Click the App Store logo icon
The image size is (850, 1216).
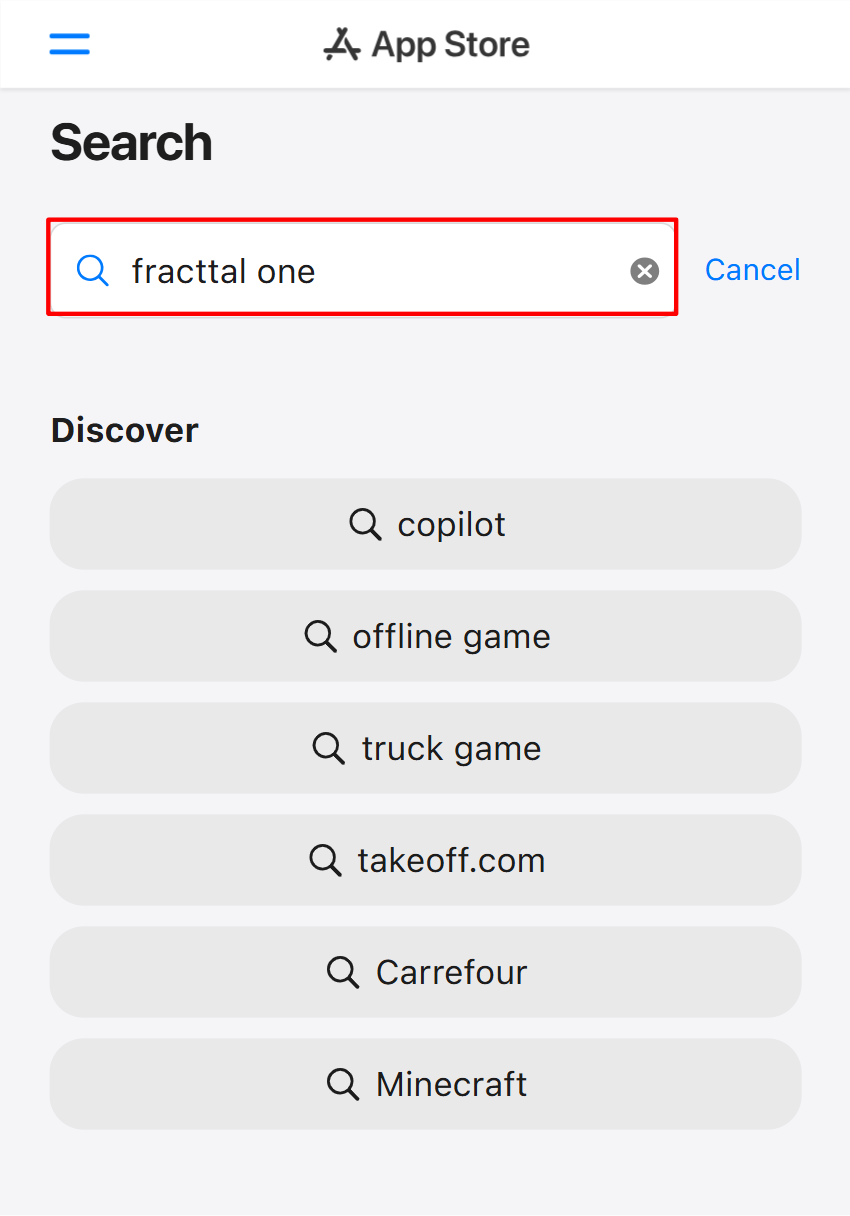tap(340, 43)
